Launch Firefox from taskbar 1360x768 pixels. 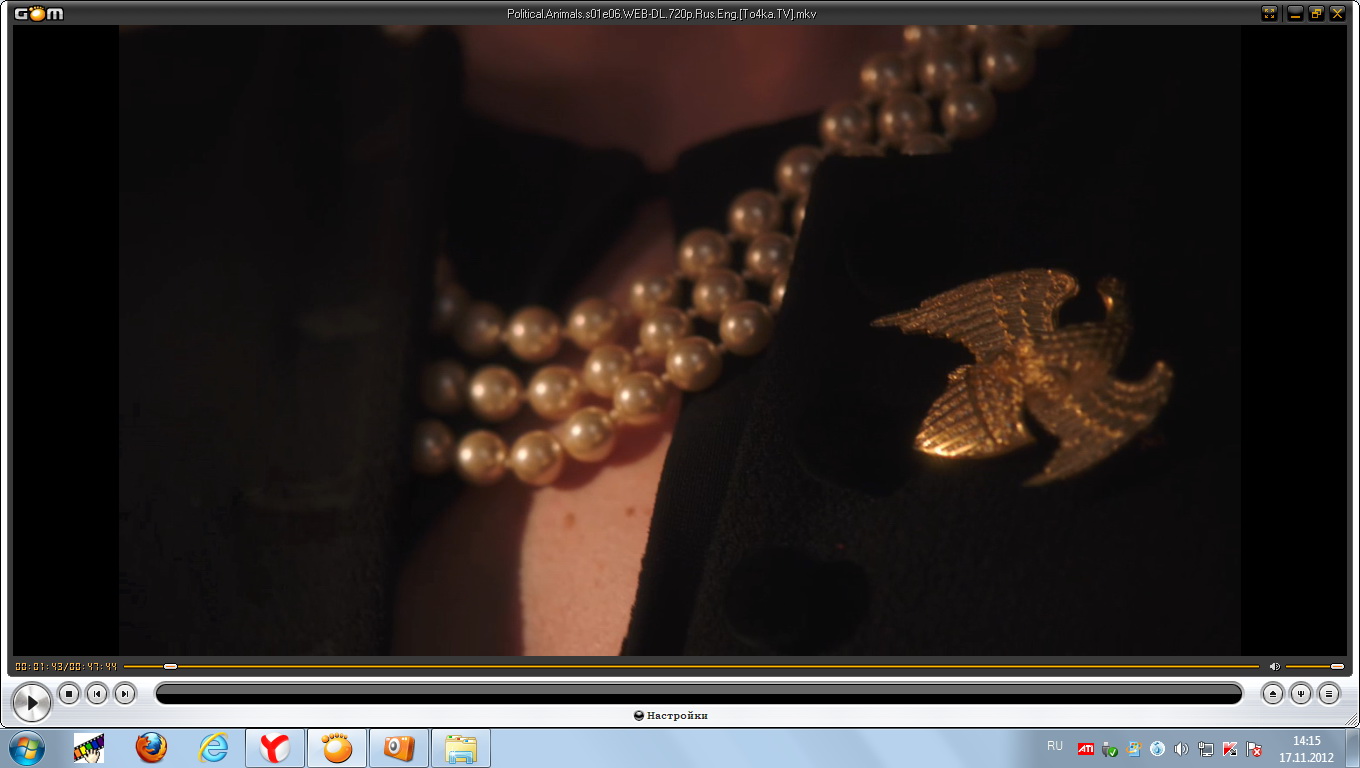pyautogui.click(x=151, y=748)
